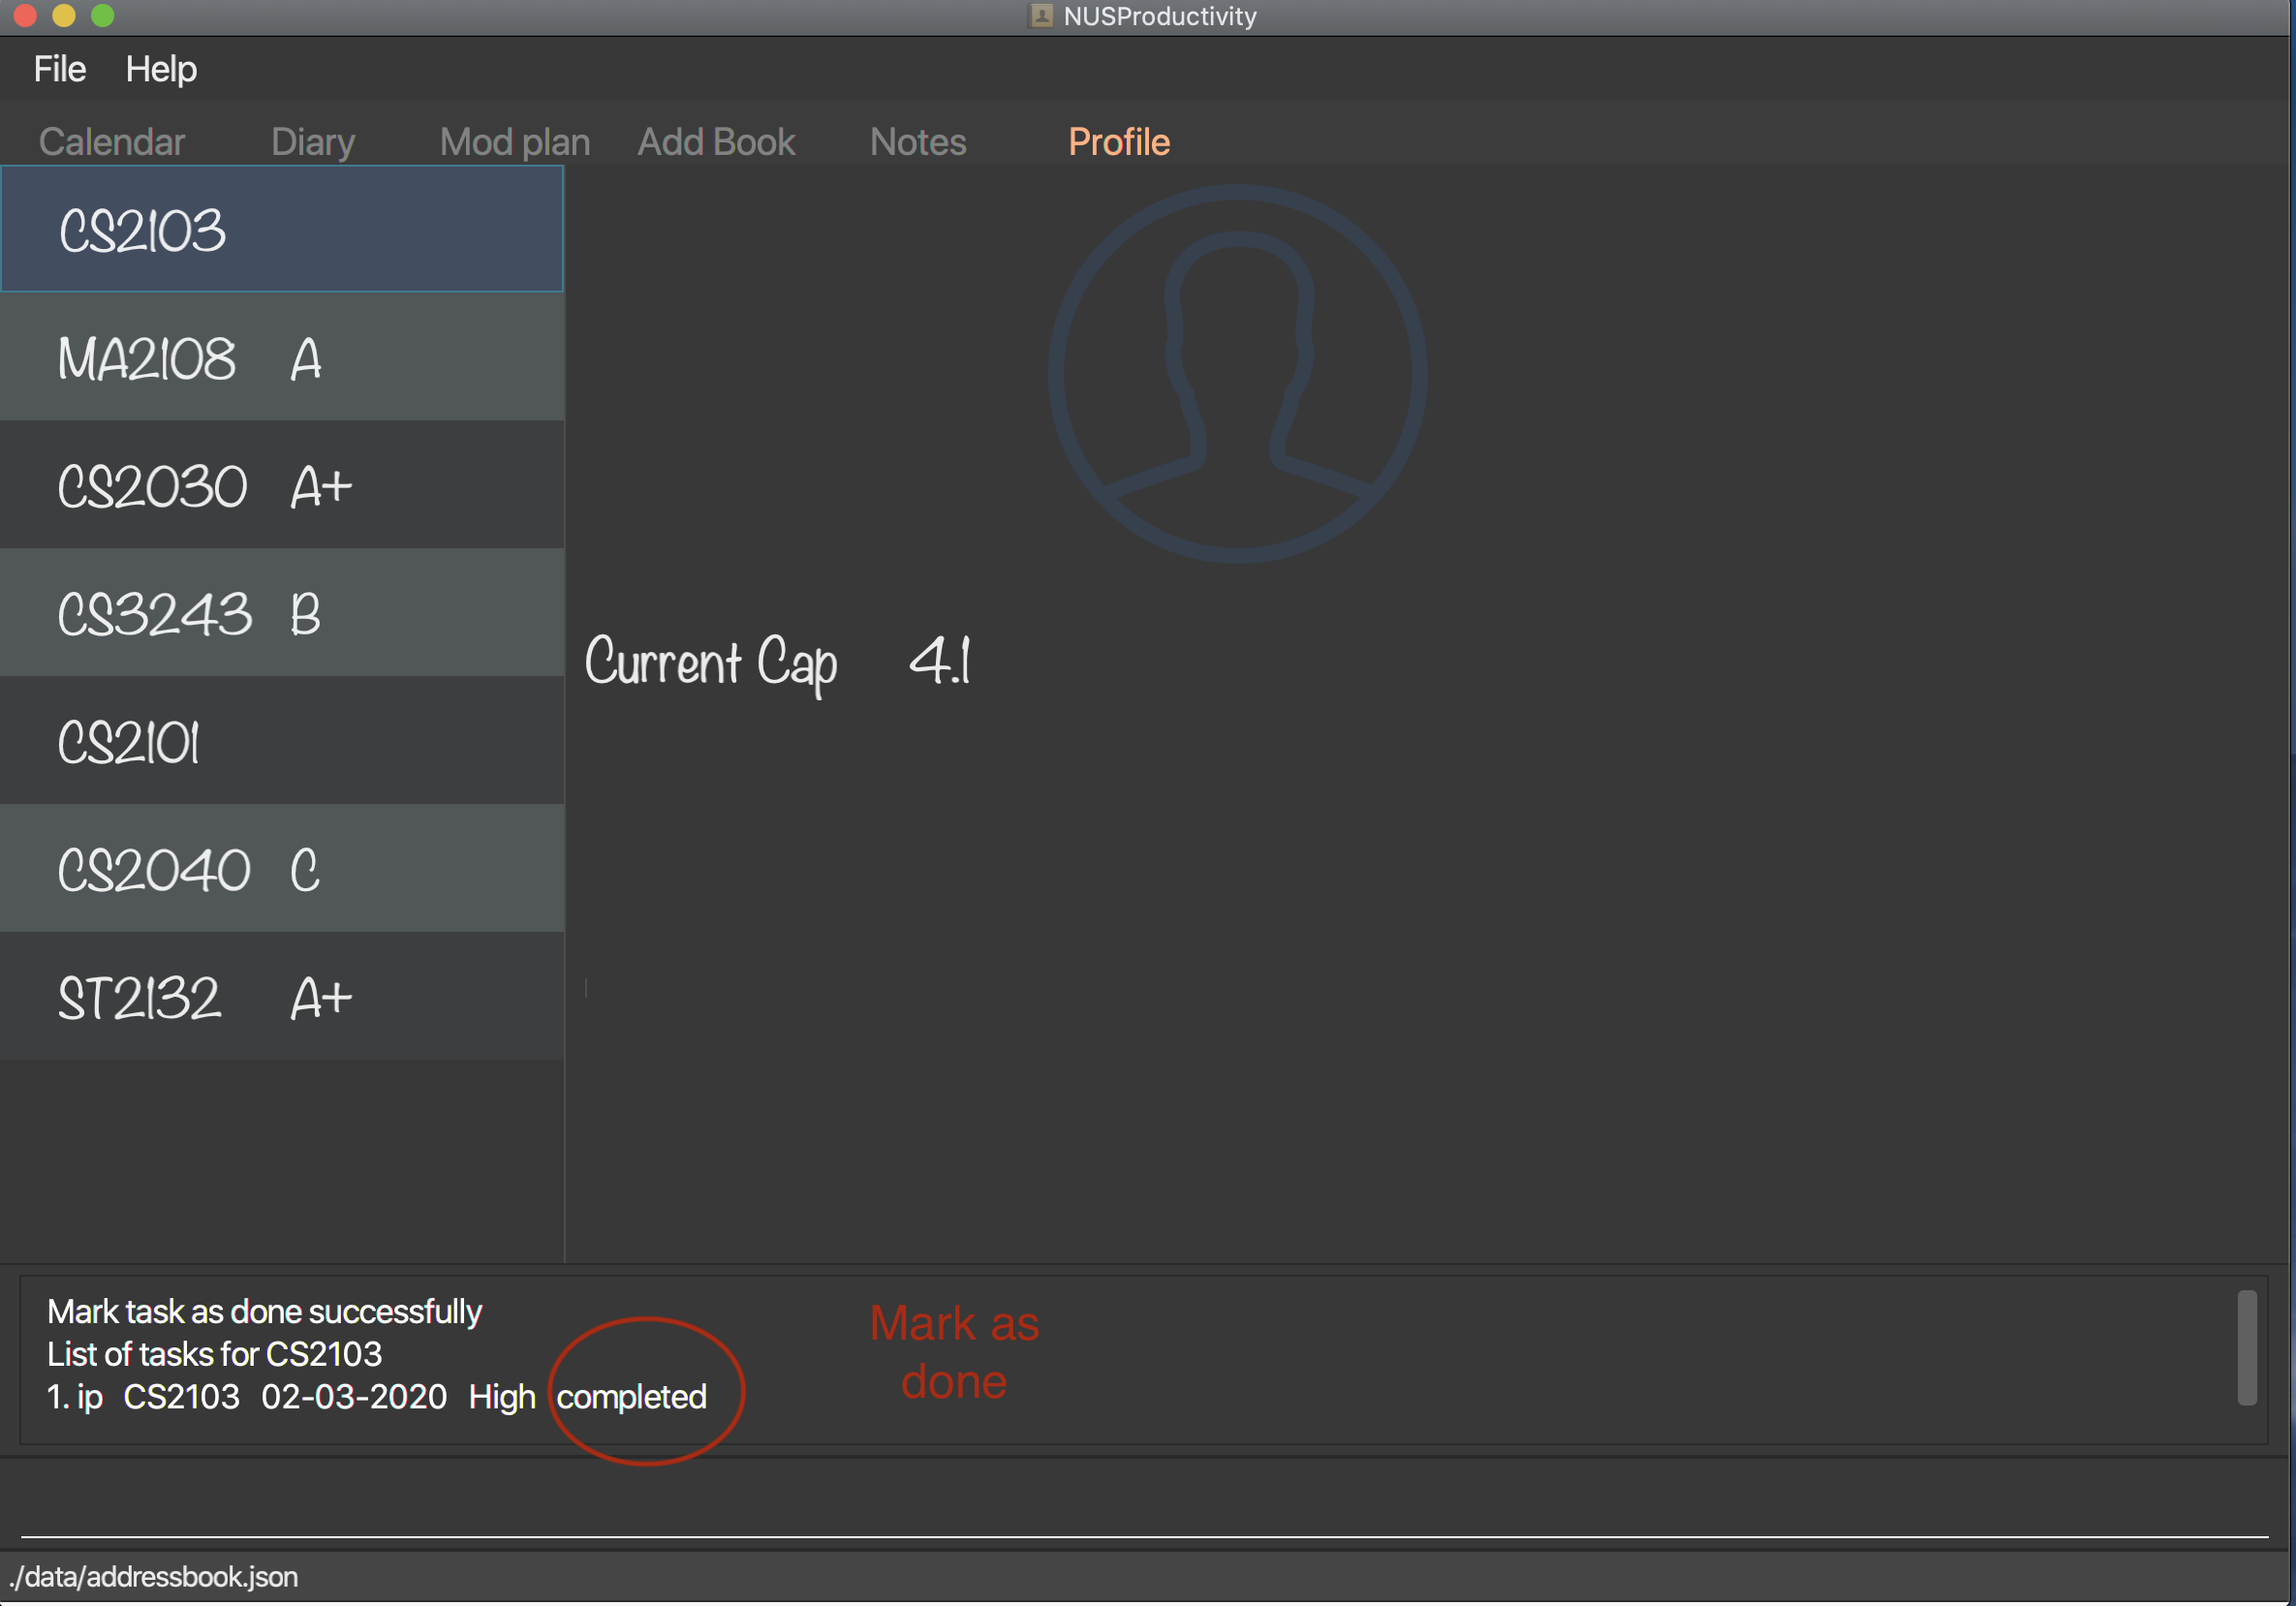Select the Profile tab
The image size is (2296, 1606).
[x=1119, y=142]
